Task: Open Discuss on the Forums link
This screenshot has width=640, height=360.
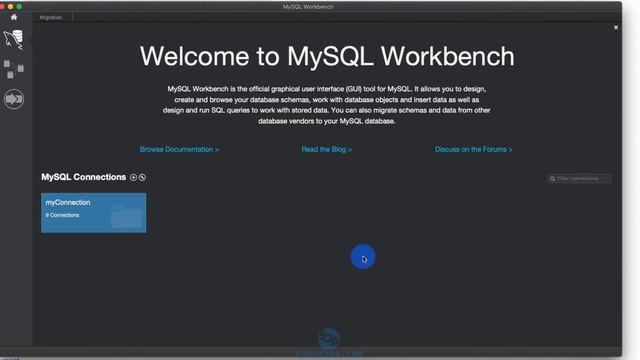Action: point(473,149)
